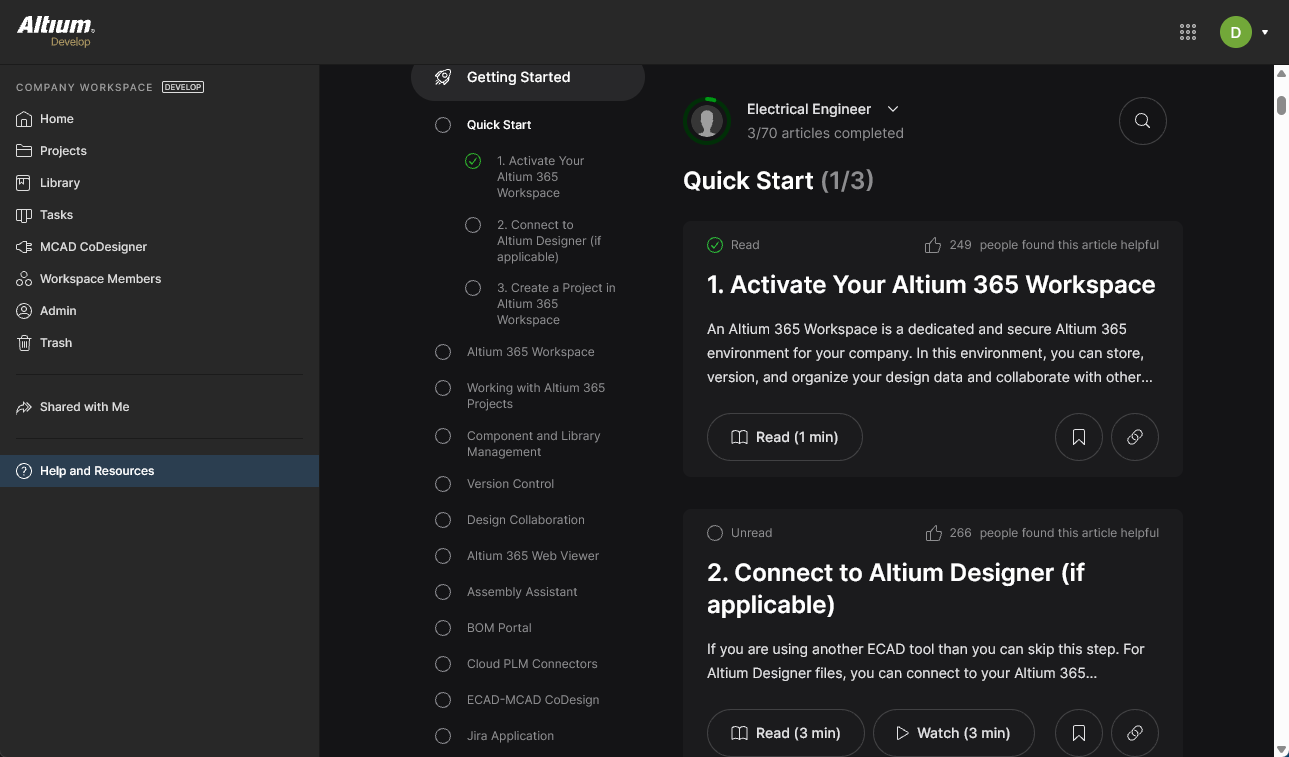Go to Projects in the sidebar
1289x757 pixels.
(63, 151)
